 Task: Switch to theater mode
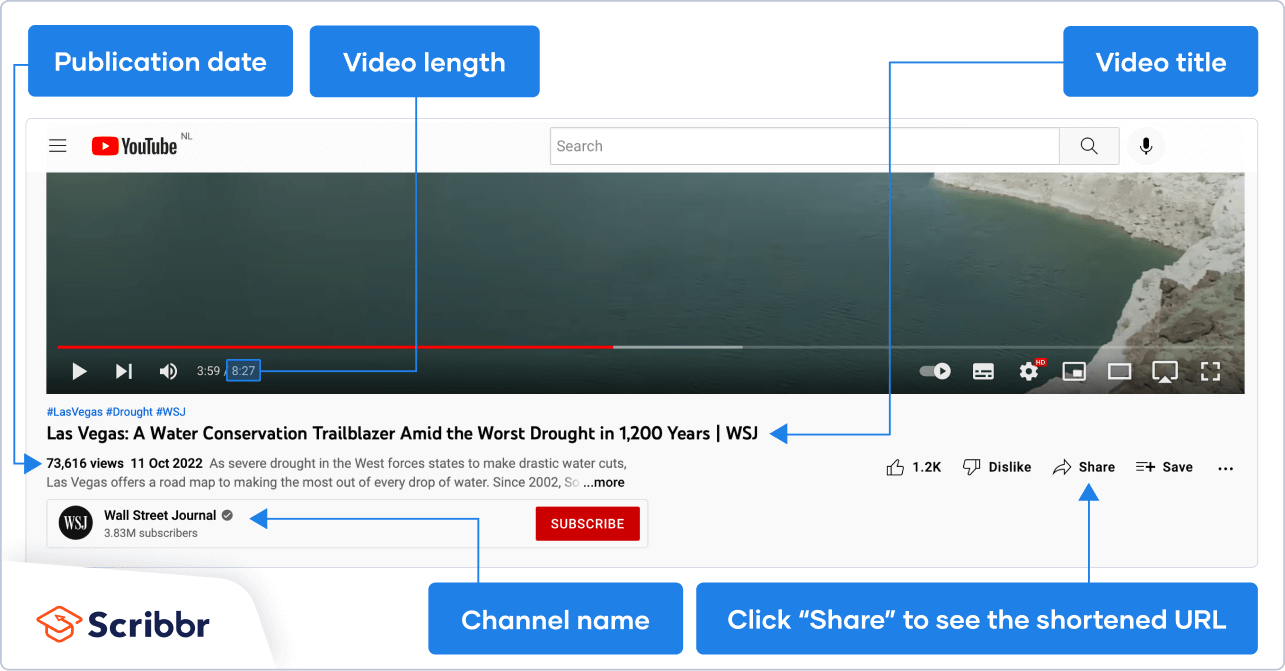[x=1120, y=371]
